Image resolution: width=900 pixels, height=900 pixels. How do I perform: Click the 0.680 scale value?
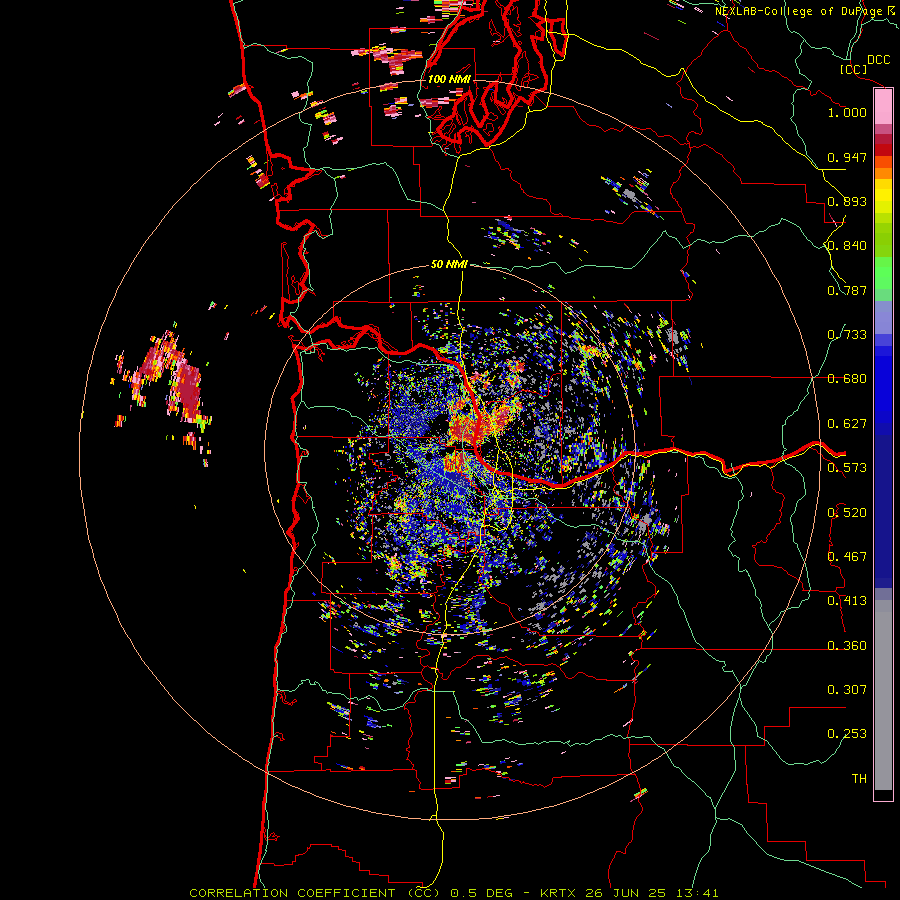point(847,379)
